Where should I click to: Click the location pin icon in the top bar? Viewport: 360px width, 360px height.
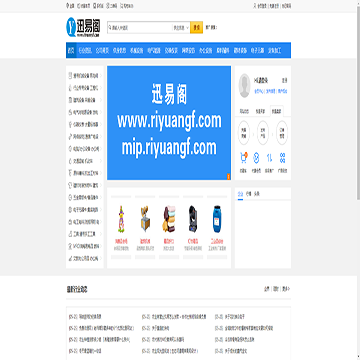pyautogui.click(x=68, y=6)
